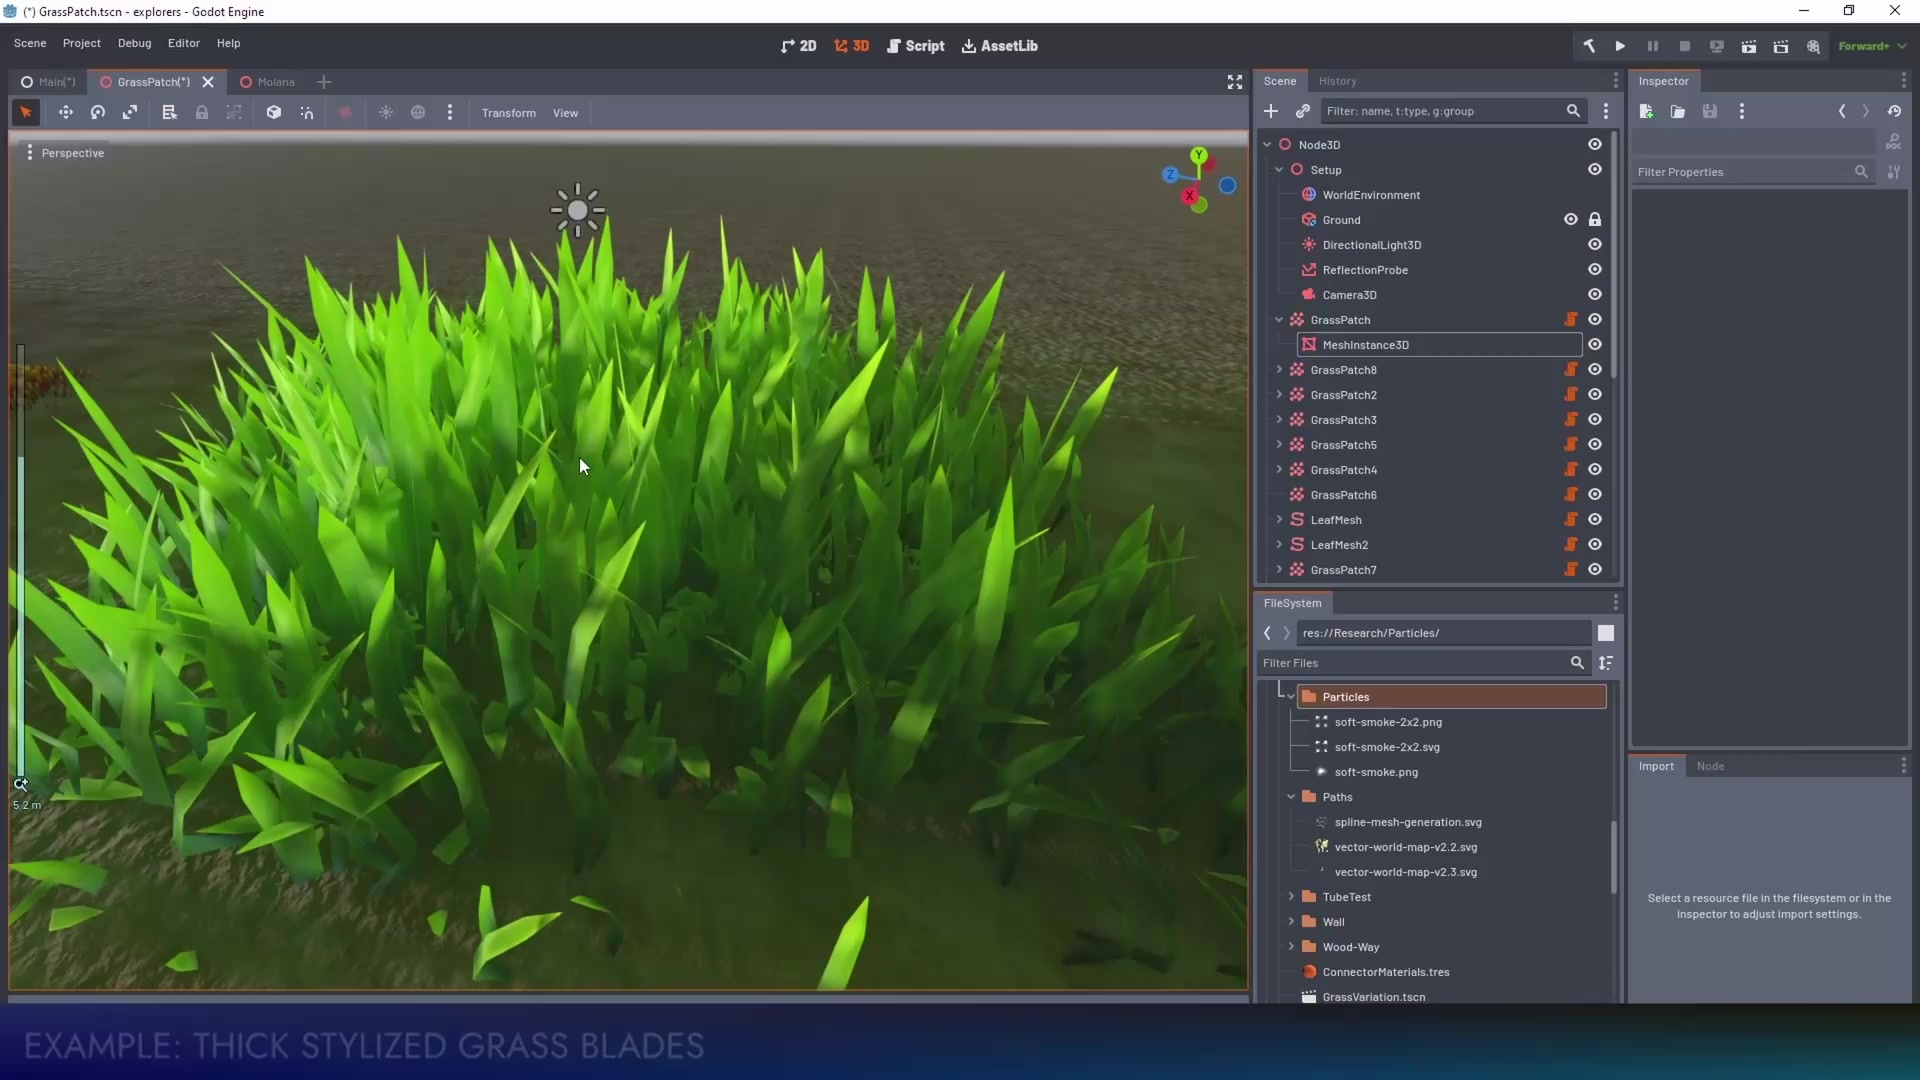Open the Debug menu

(x=134, y=43)
